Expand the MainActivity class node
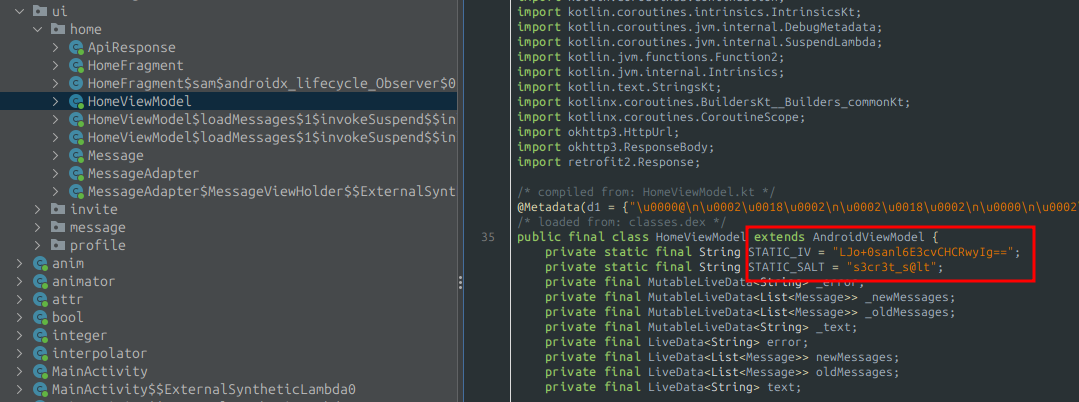This screenshot has height=402, width=1079. point(19,371)
